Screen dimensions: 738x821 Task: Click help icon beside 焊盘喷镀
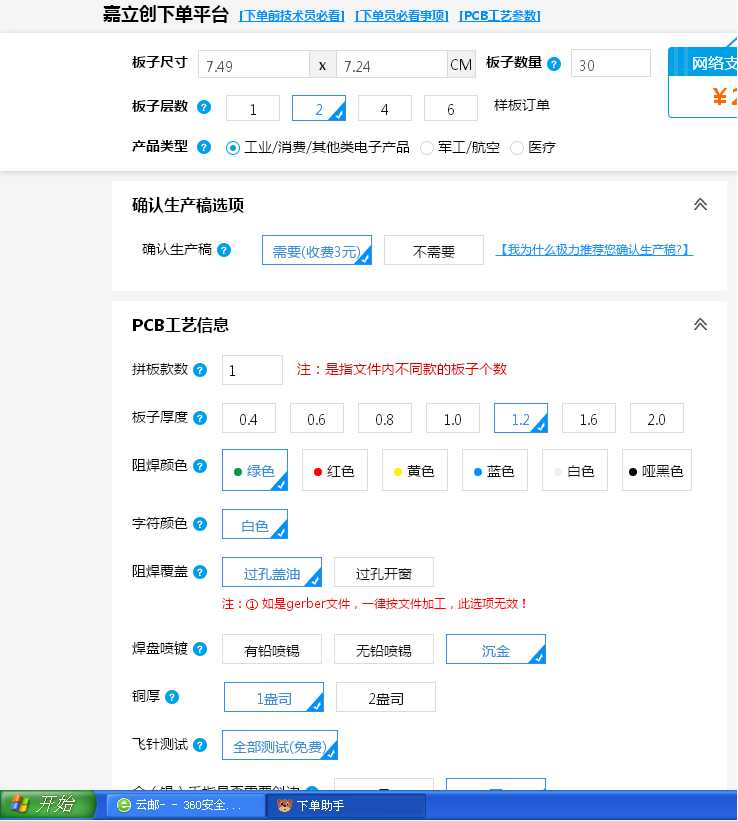tap(200, 649)
